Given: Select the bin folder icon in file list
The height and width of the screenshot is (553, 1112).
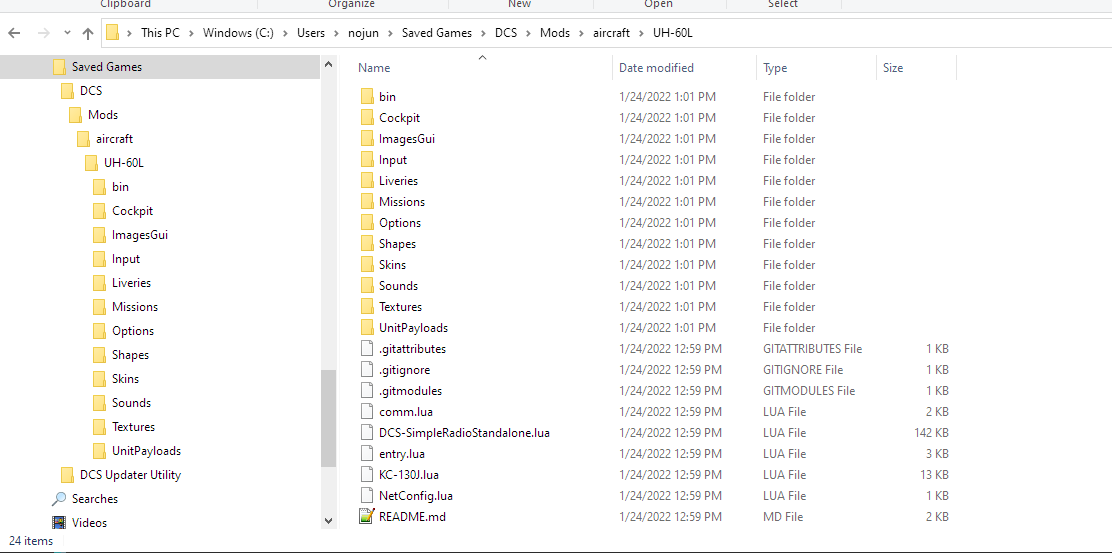Looking at the screenshot, I should coord(367,96).
